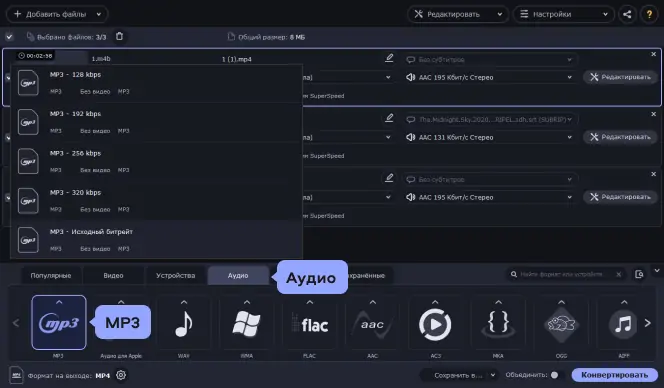The height and width of the screenshot is (388, 664).
Task: Click the Конвертировать button
Action: click(x=614, y=375)
